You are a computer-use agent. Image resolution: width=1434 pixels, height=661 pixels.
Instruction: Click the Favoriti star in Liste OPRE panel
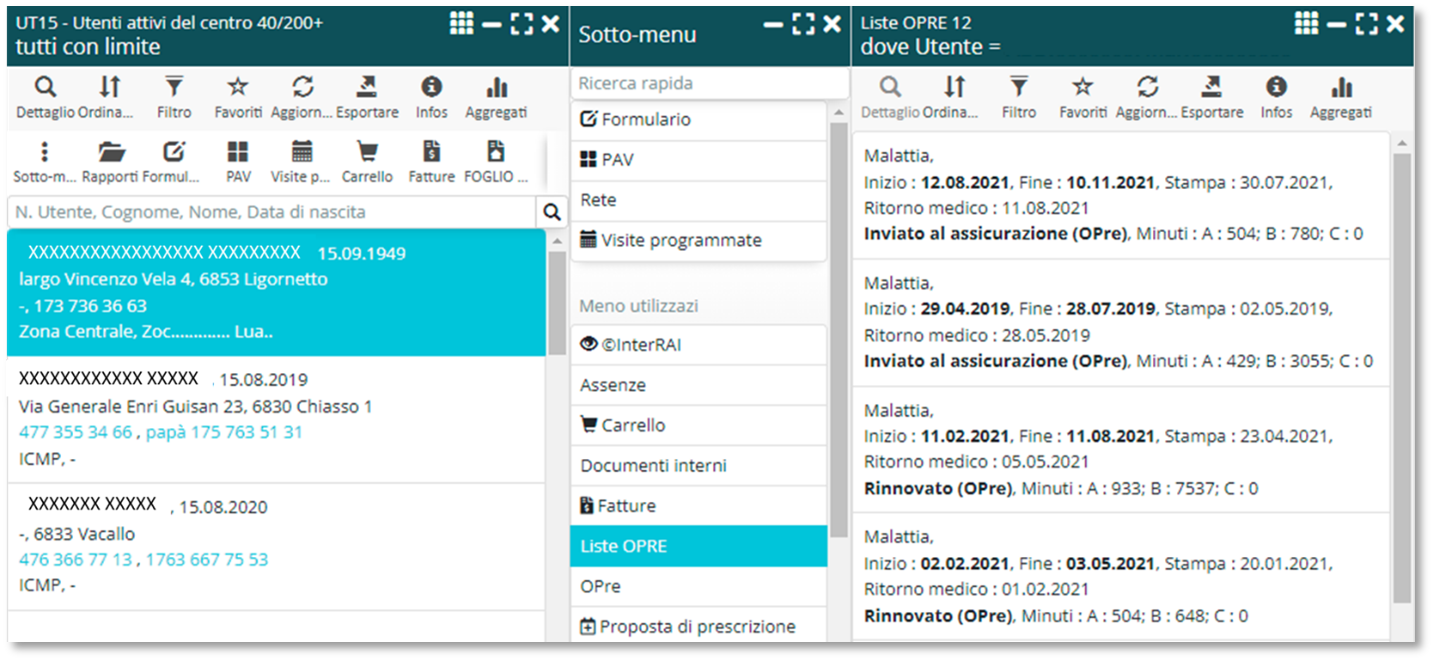pos(1082,87)
